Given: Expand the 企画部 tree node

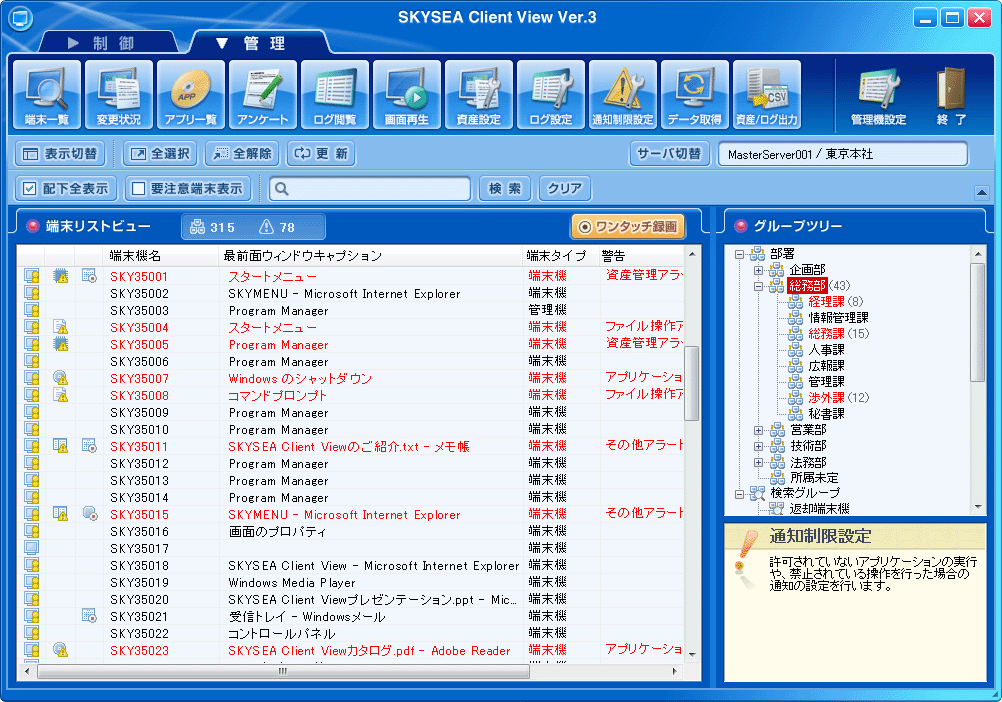Looking at the screenshot, I should click(x=759, y=270).
